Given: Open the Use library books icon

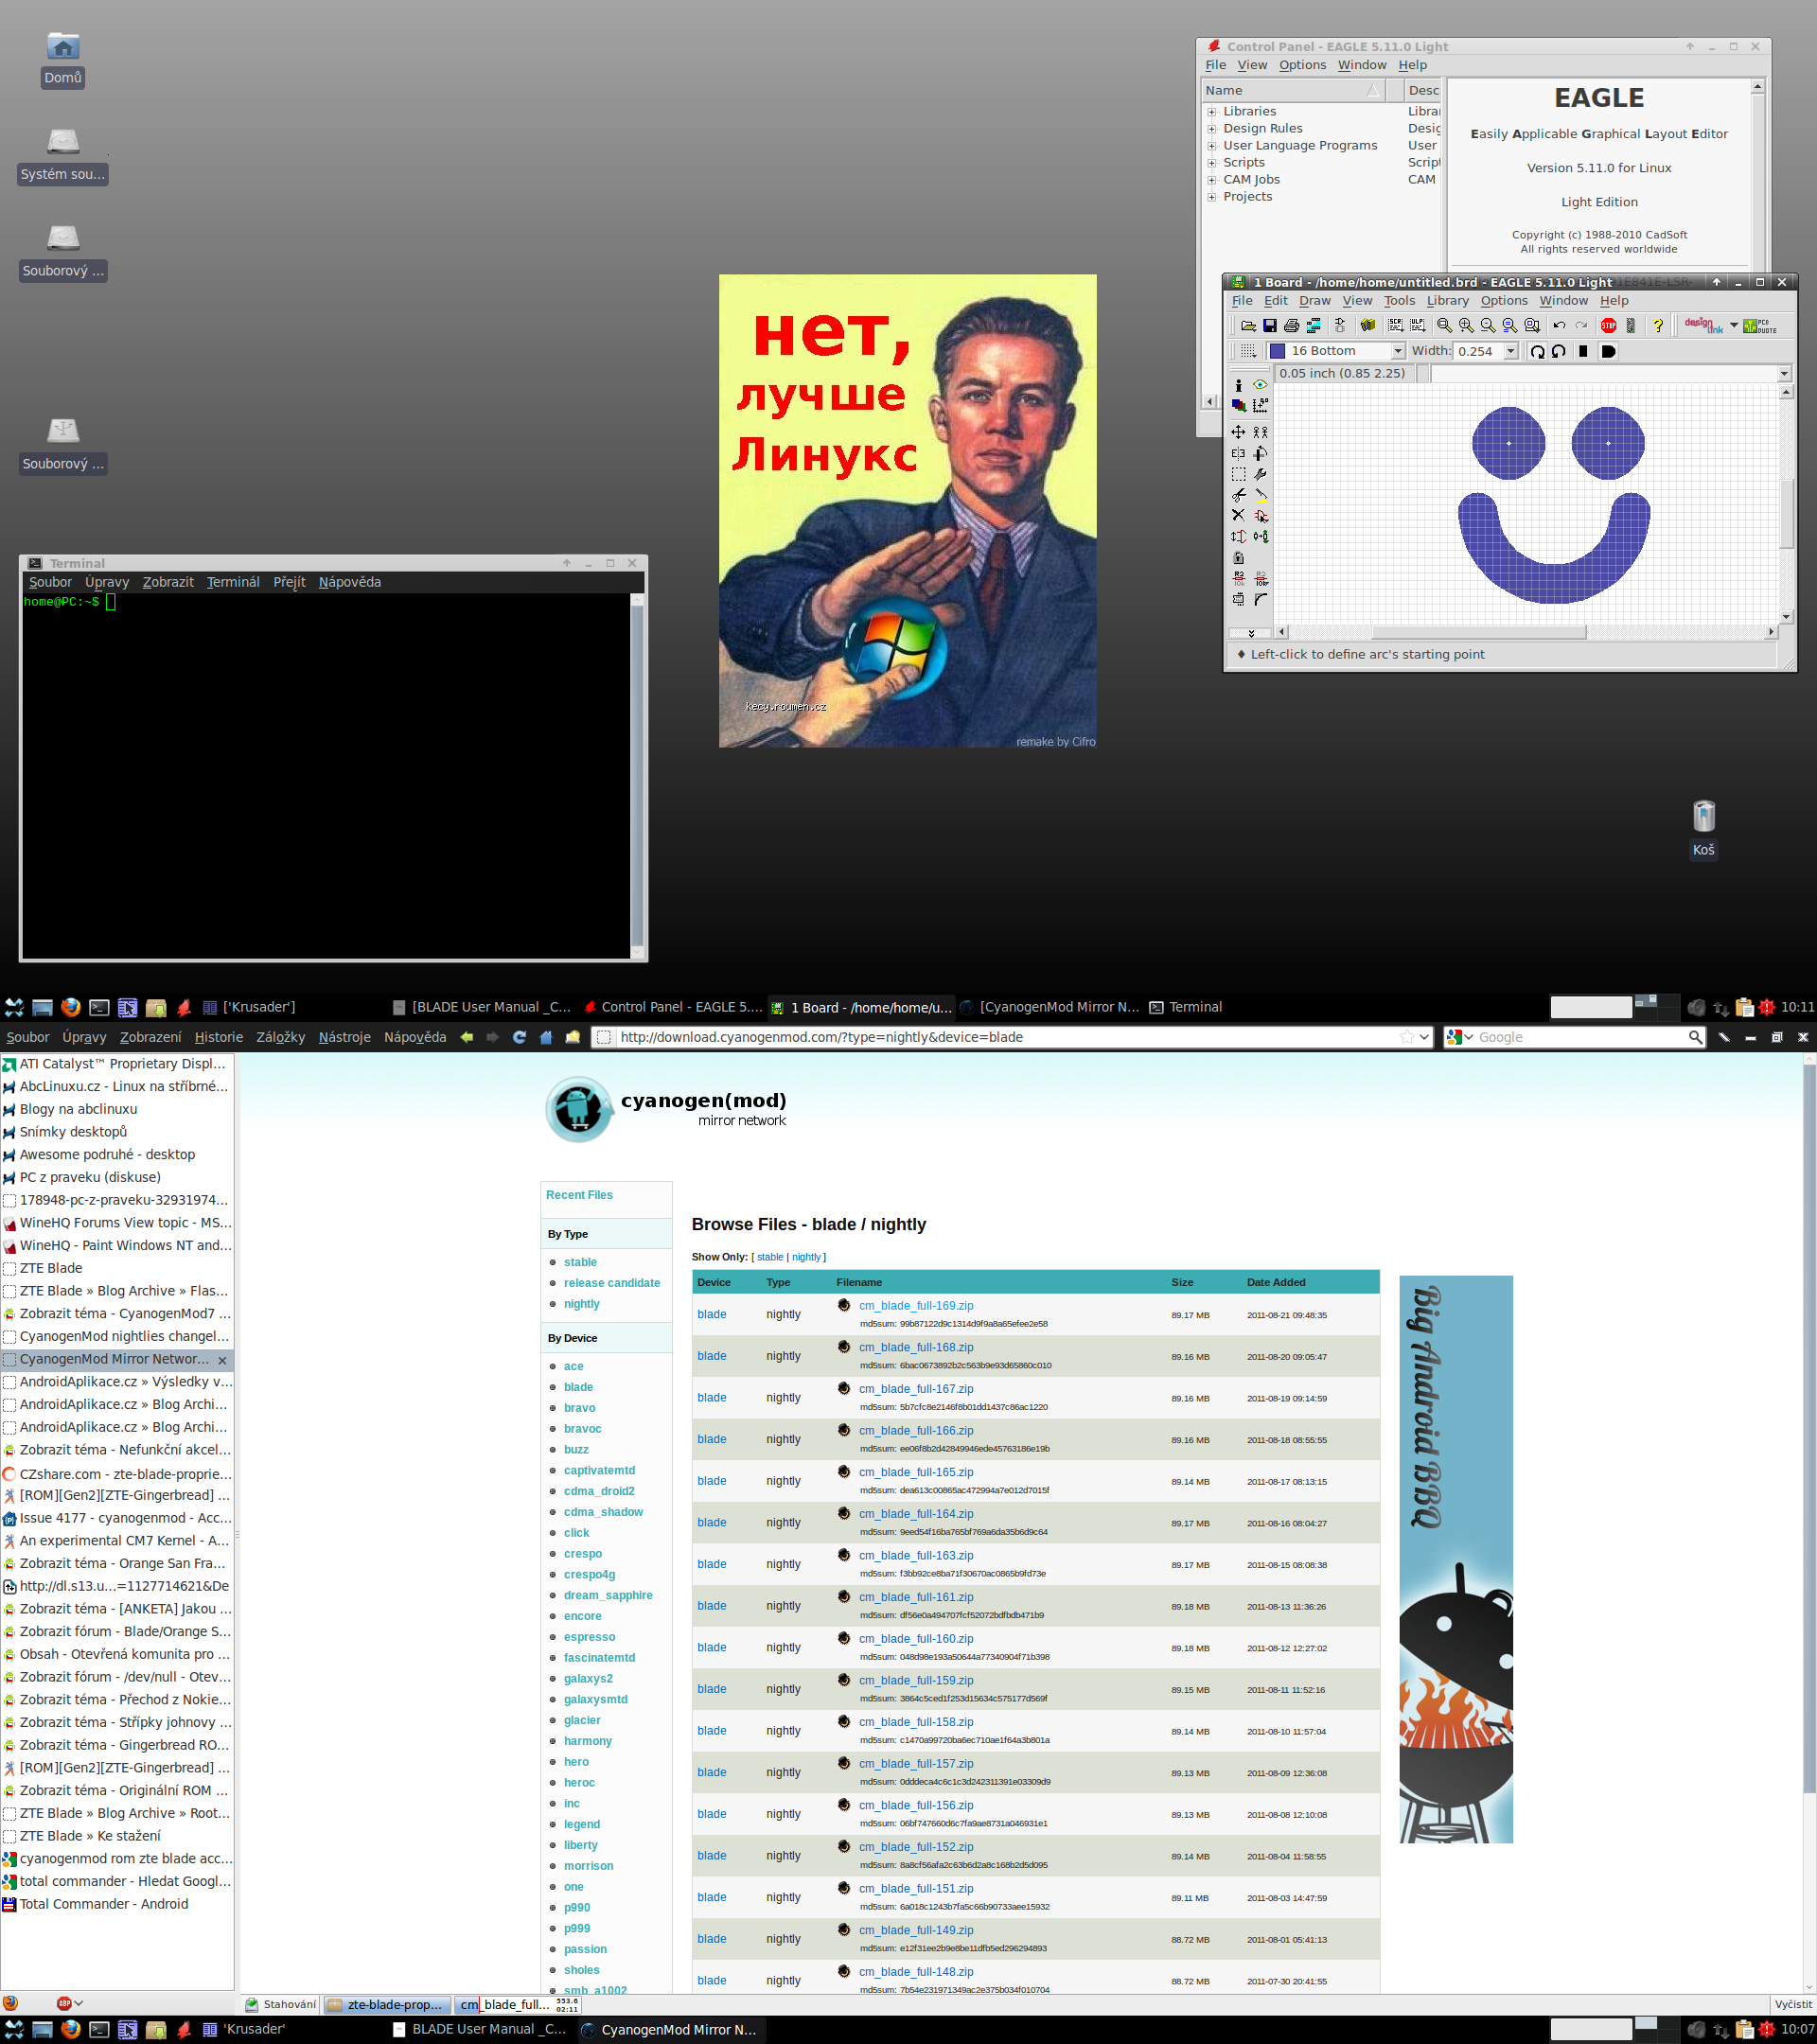Looking at the screenshot, I should tap(1367, 326).
